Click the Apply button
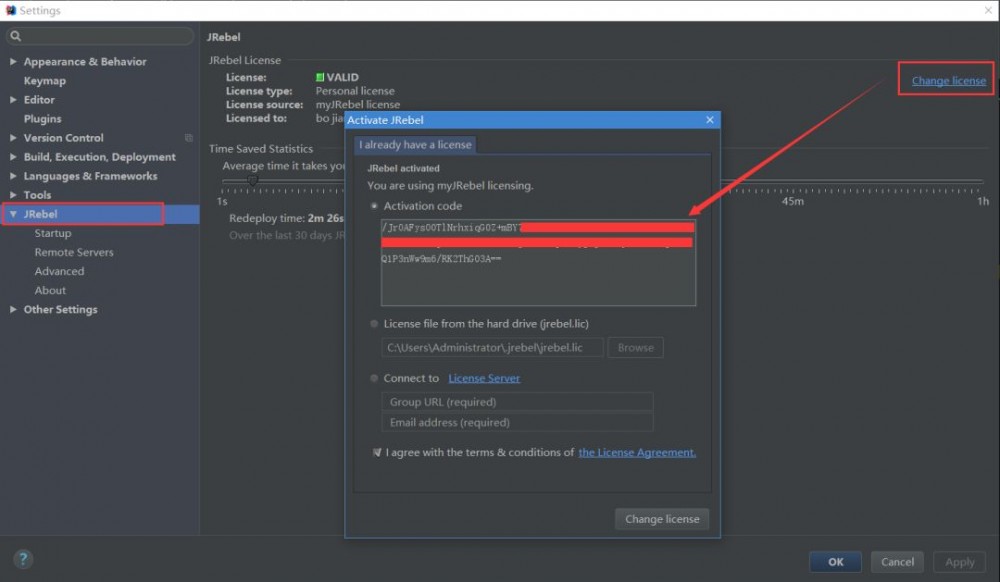Image resolution: width=1000 pixels, height=582 pixels. coord(959,561)
